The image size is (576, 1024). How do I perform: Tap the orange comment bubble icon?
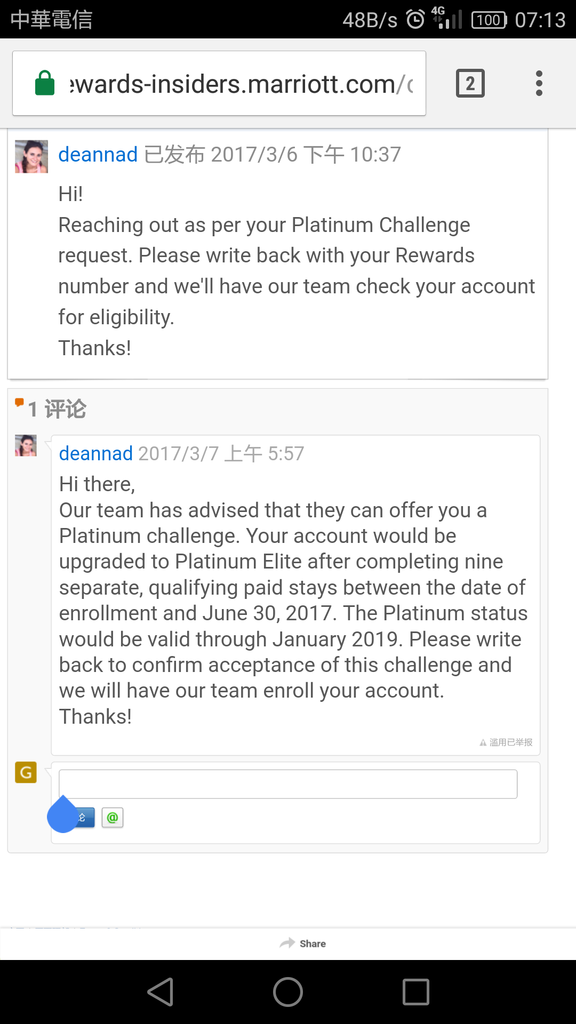(x=20, y=403)
